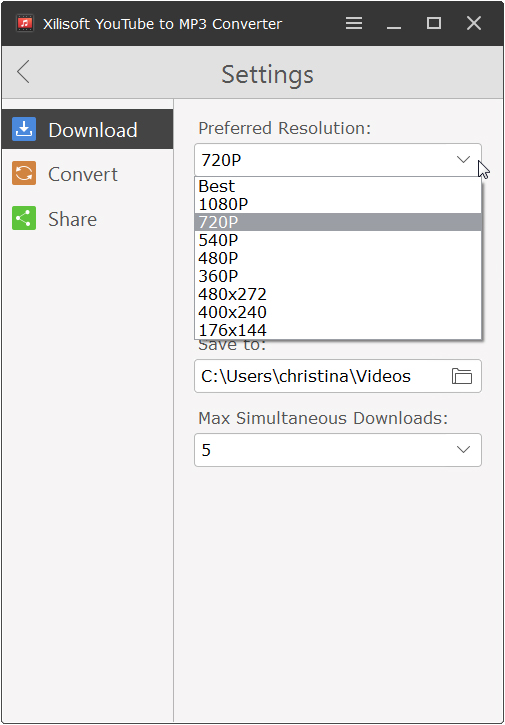
Task: Select 1080P resolution option
Action: pyautogui.click(x=338, y=204)
